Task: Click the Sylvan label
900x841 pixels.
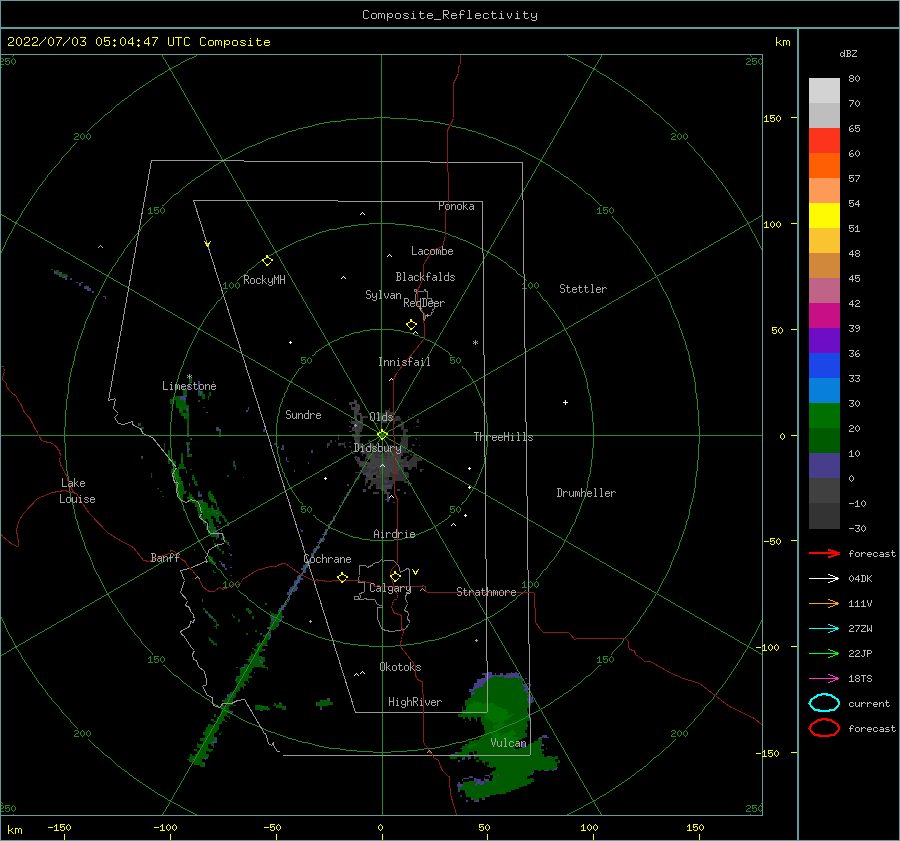Action: (383, 295)
